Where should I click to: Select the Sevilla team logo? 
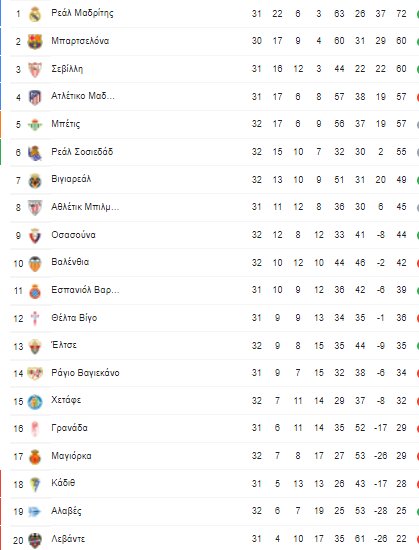[35, 69]
